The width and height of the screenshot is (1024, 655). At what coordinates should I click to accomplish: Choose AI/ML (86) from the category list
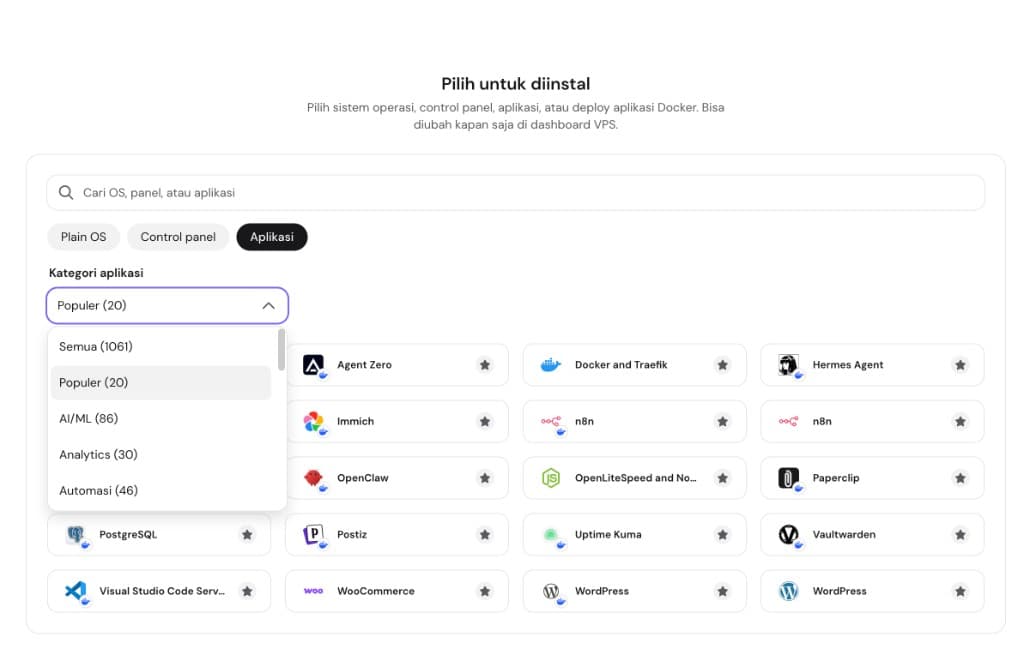161,419
